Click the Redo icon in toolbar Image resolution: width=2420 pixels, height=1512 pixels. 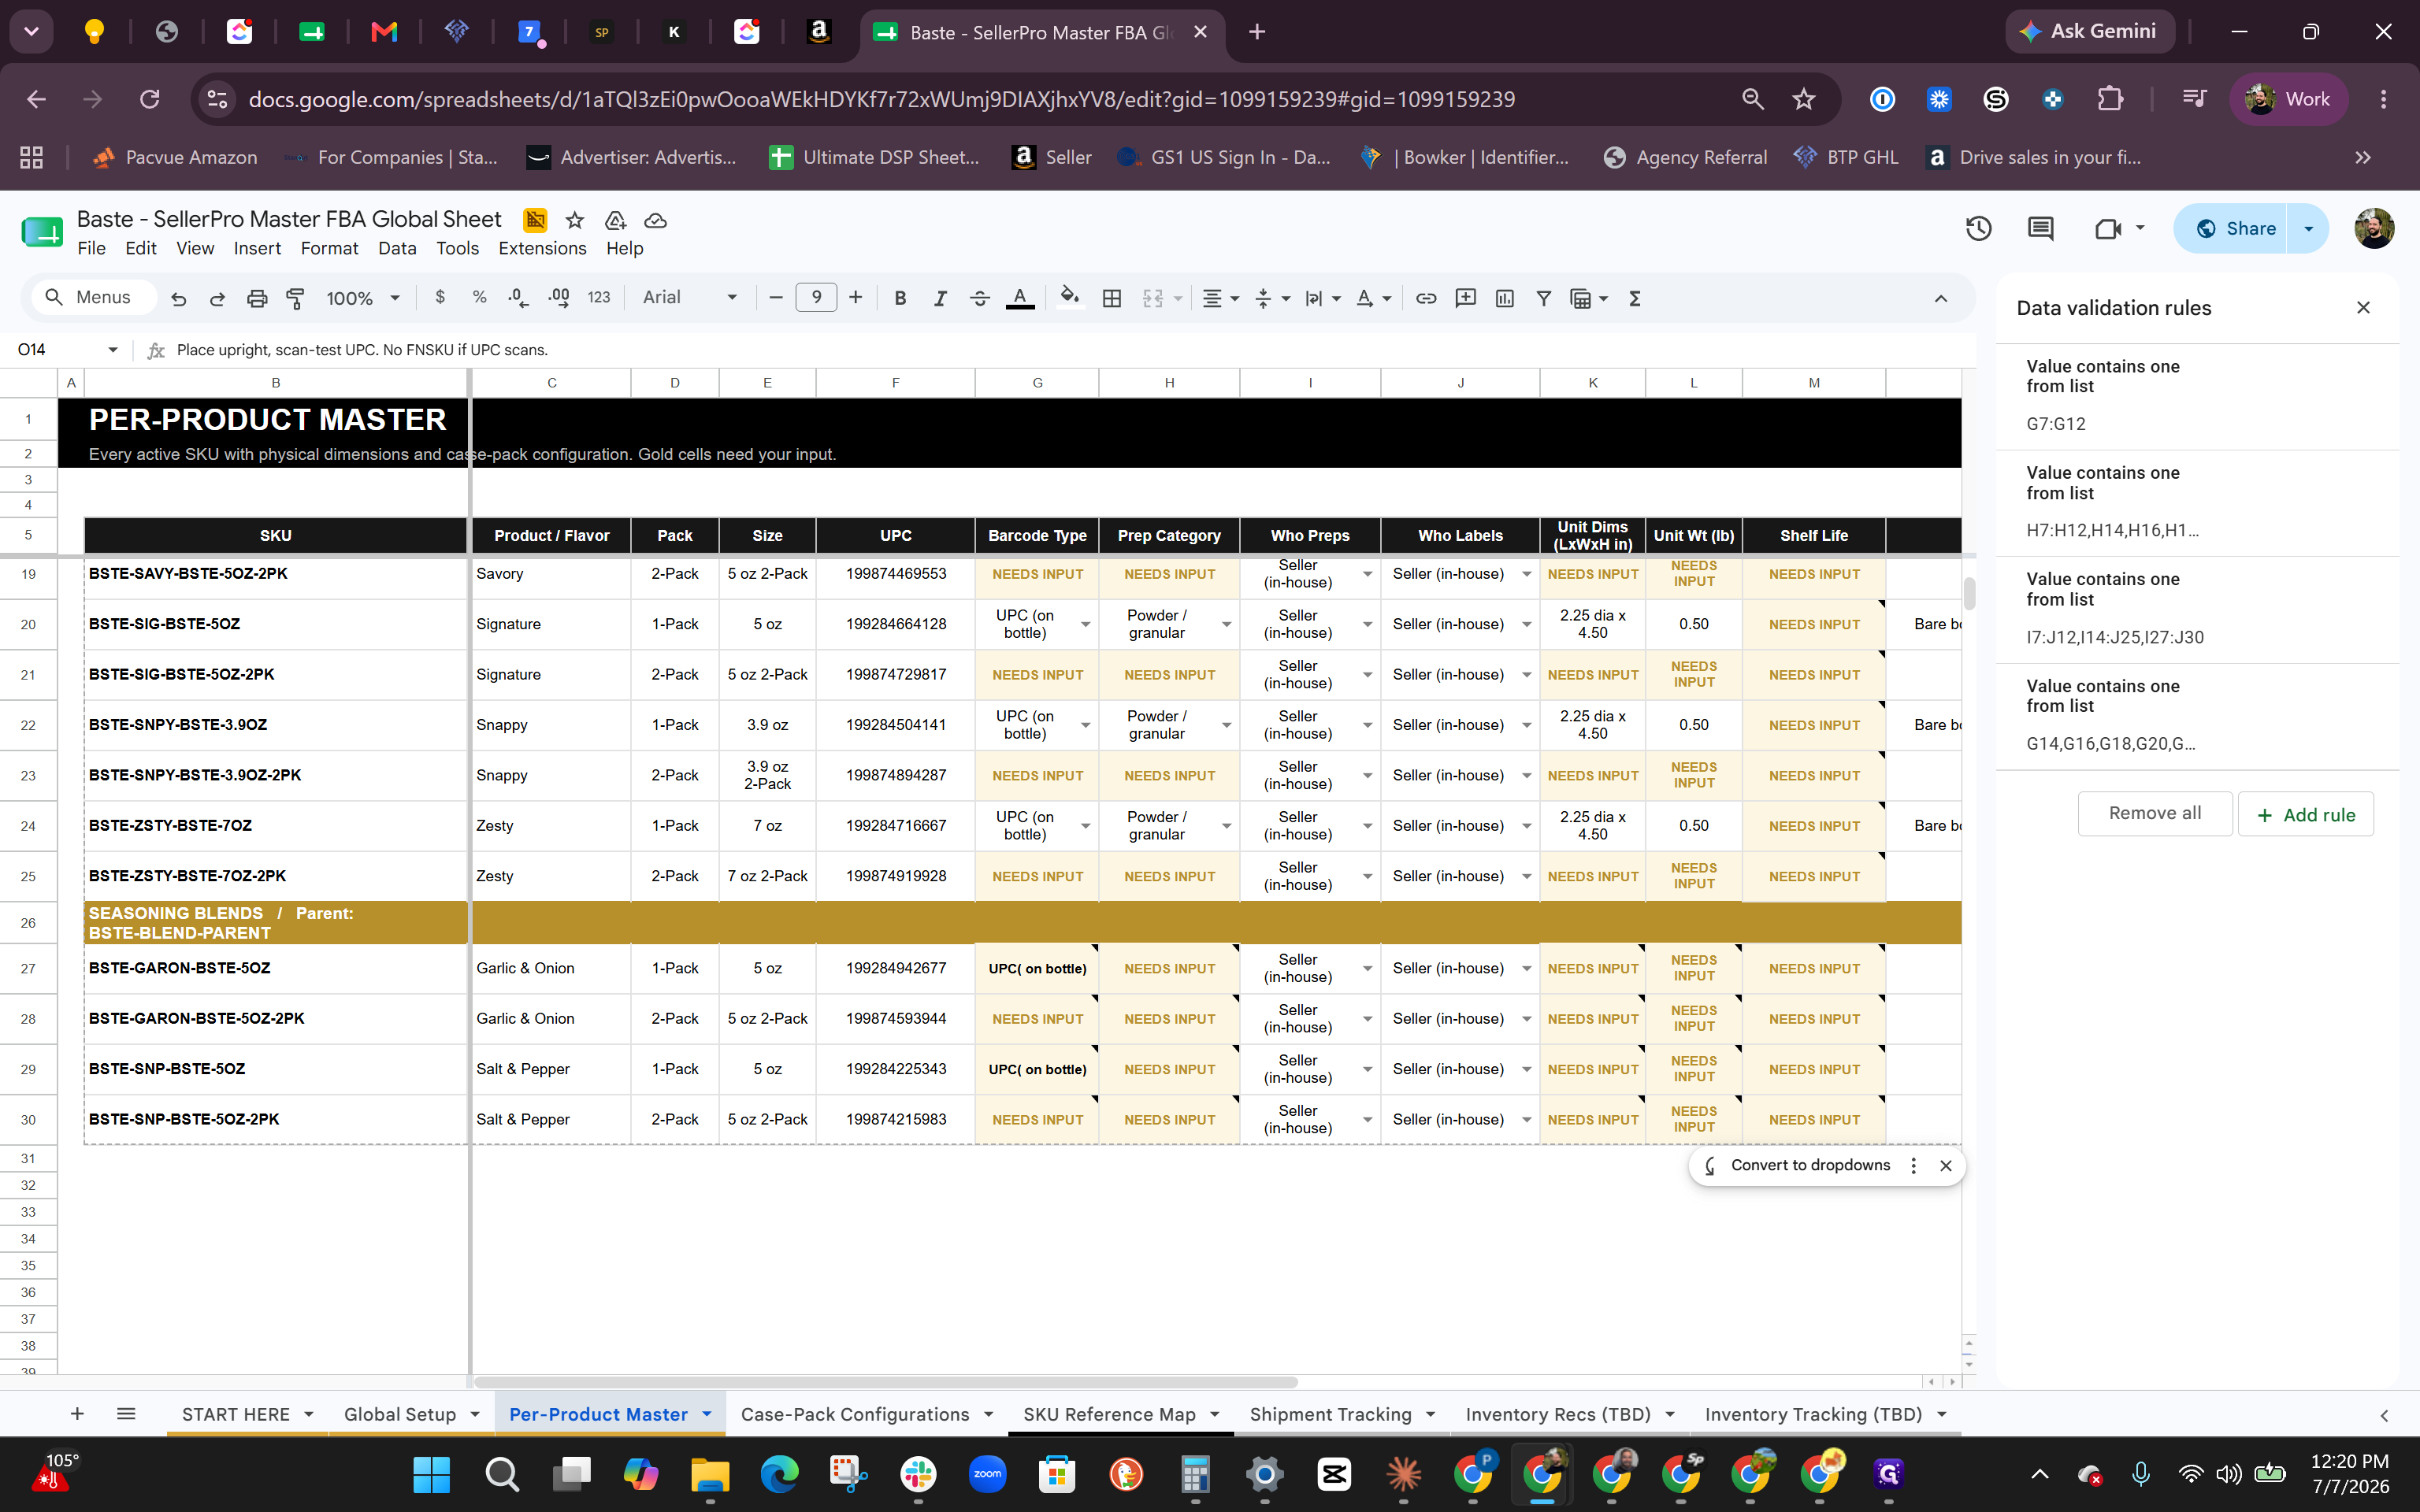tap(217, 298)
